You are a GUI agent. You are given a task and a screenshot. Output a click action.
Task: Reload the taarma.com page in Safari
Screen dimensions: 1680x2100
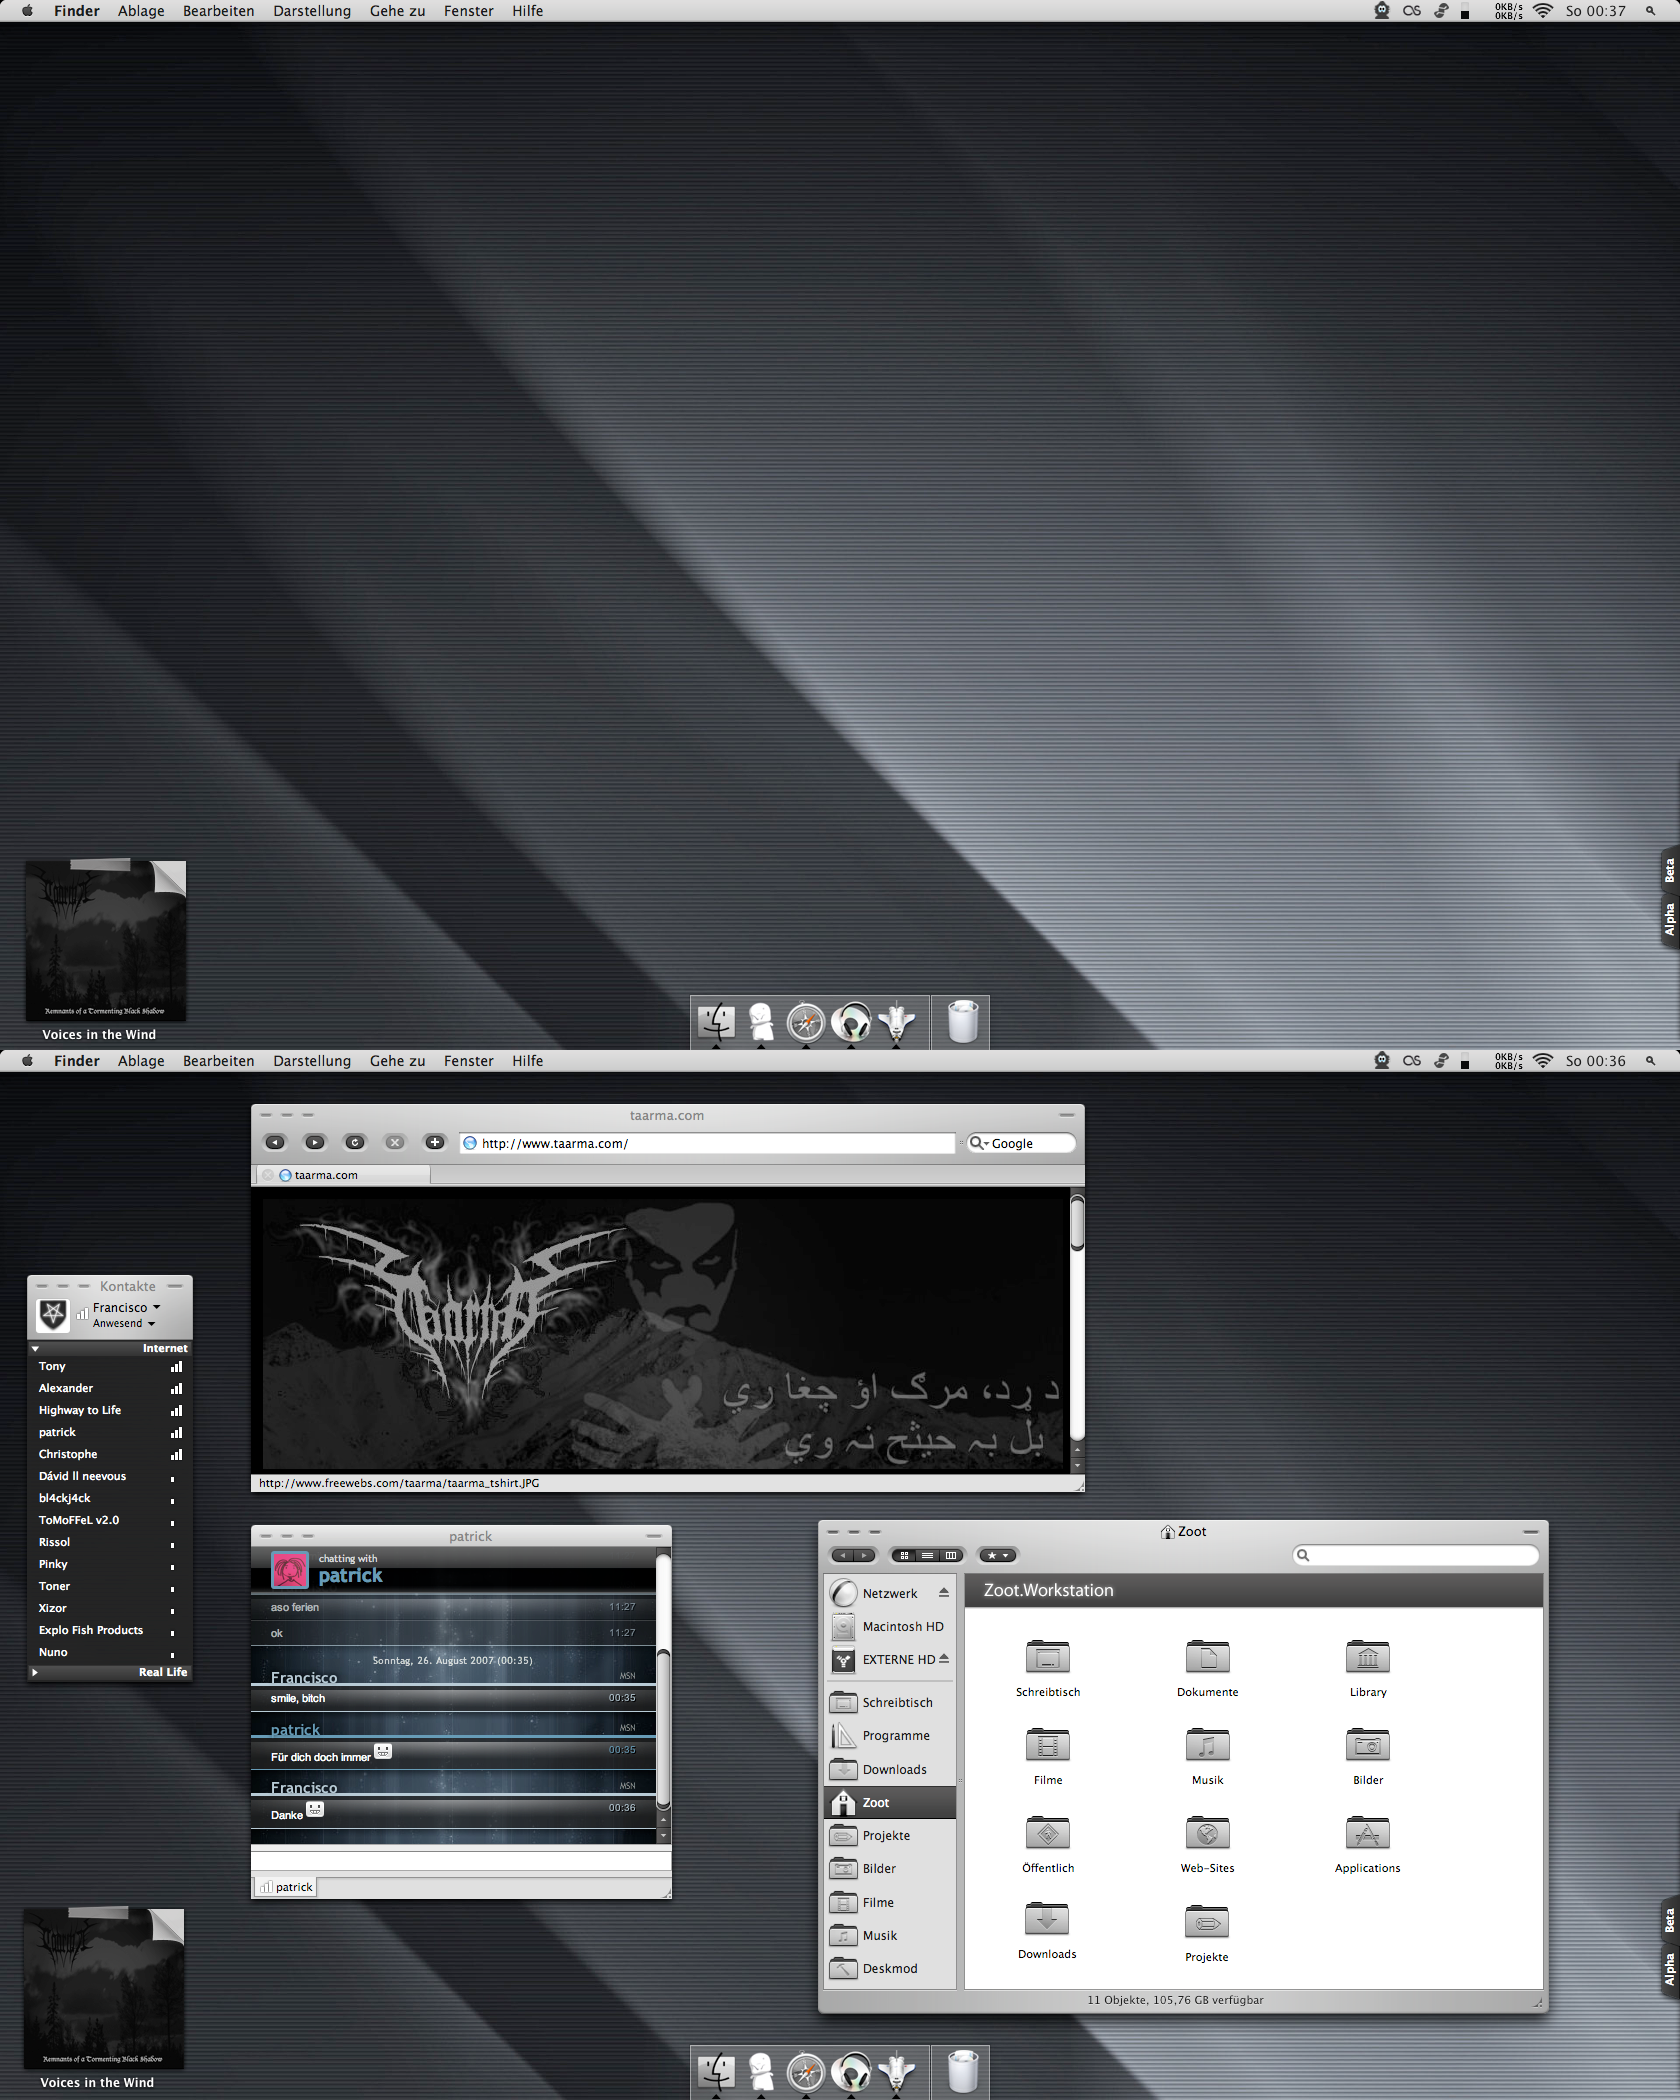point(355,1142)
